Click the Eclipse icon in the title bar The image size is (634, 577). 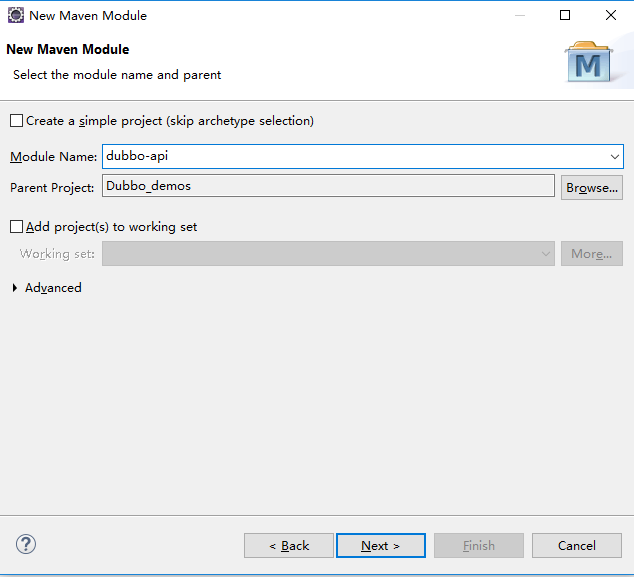click(16, 15)
